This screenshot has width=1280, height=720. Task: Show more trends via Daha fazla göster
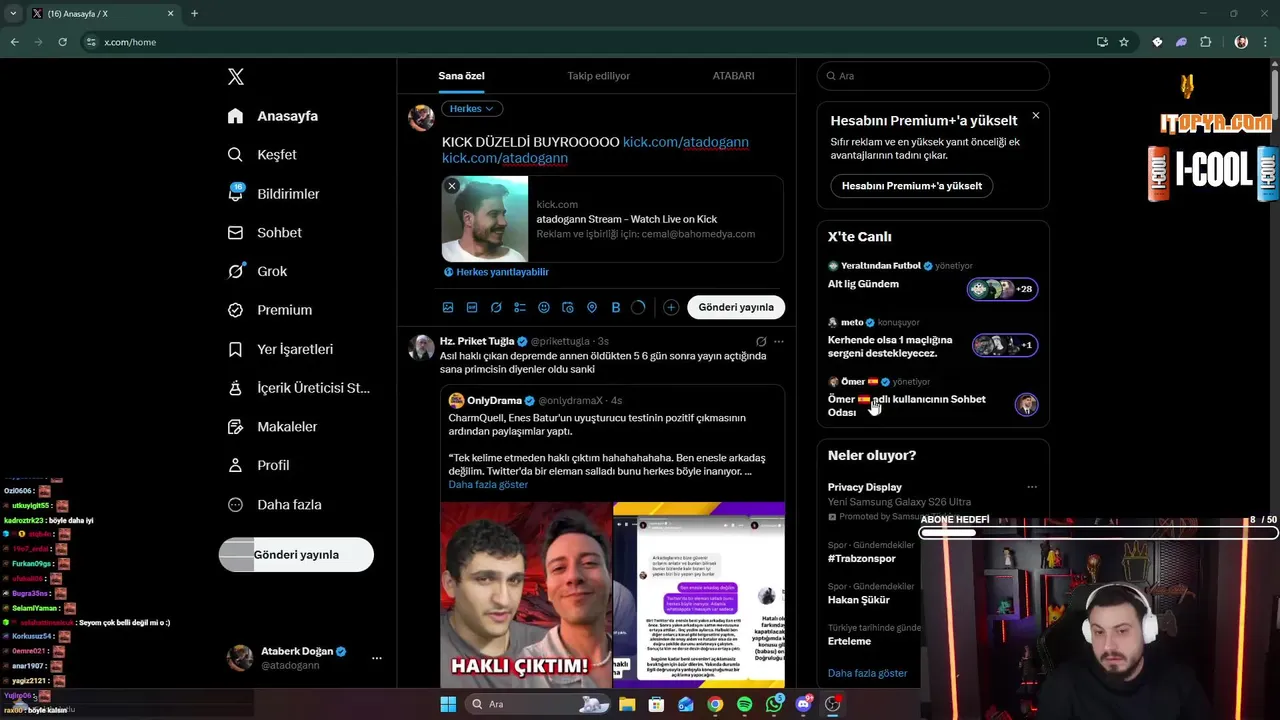coord(867,673)
